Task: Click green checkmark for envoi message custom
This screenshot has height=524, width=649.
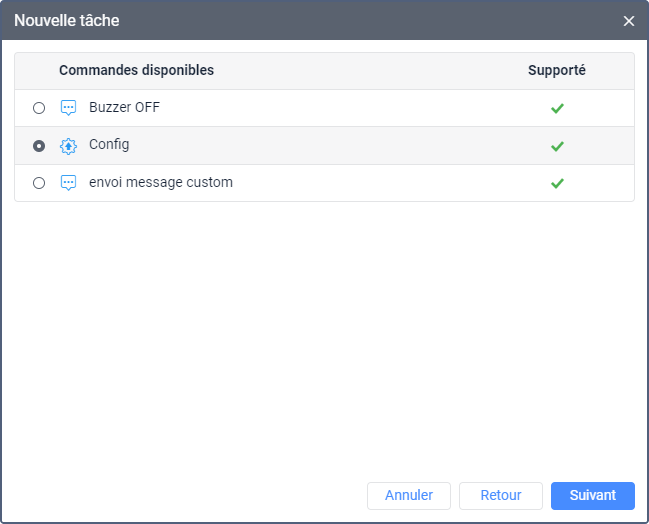Action: (x=557, y=183)
